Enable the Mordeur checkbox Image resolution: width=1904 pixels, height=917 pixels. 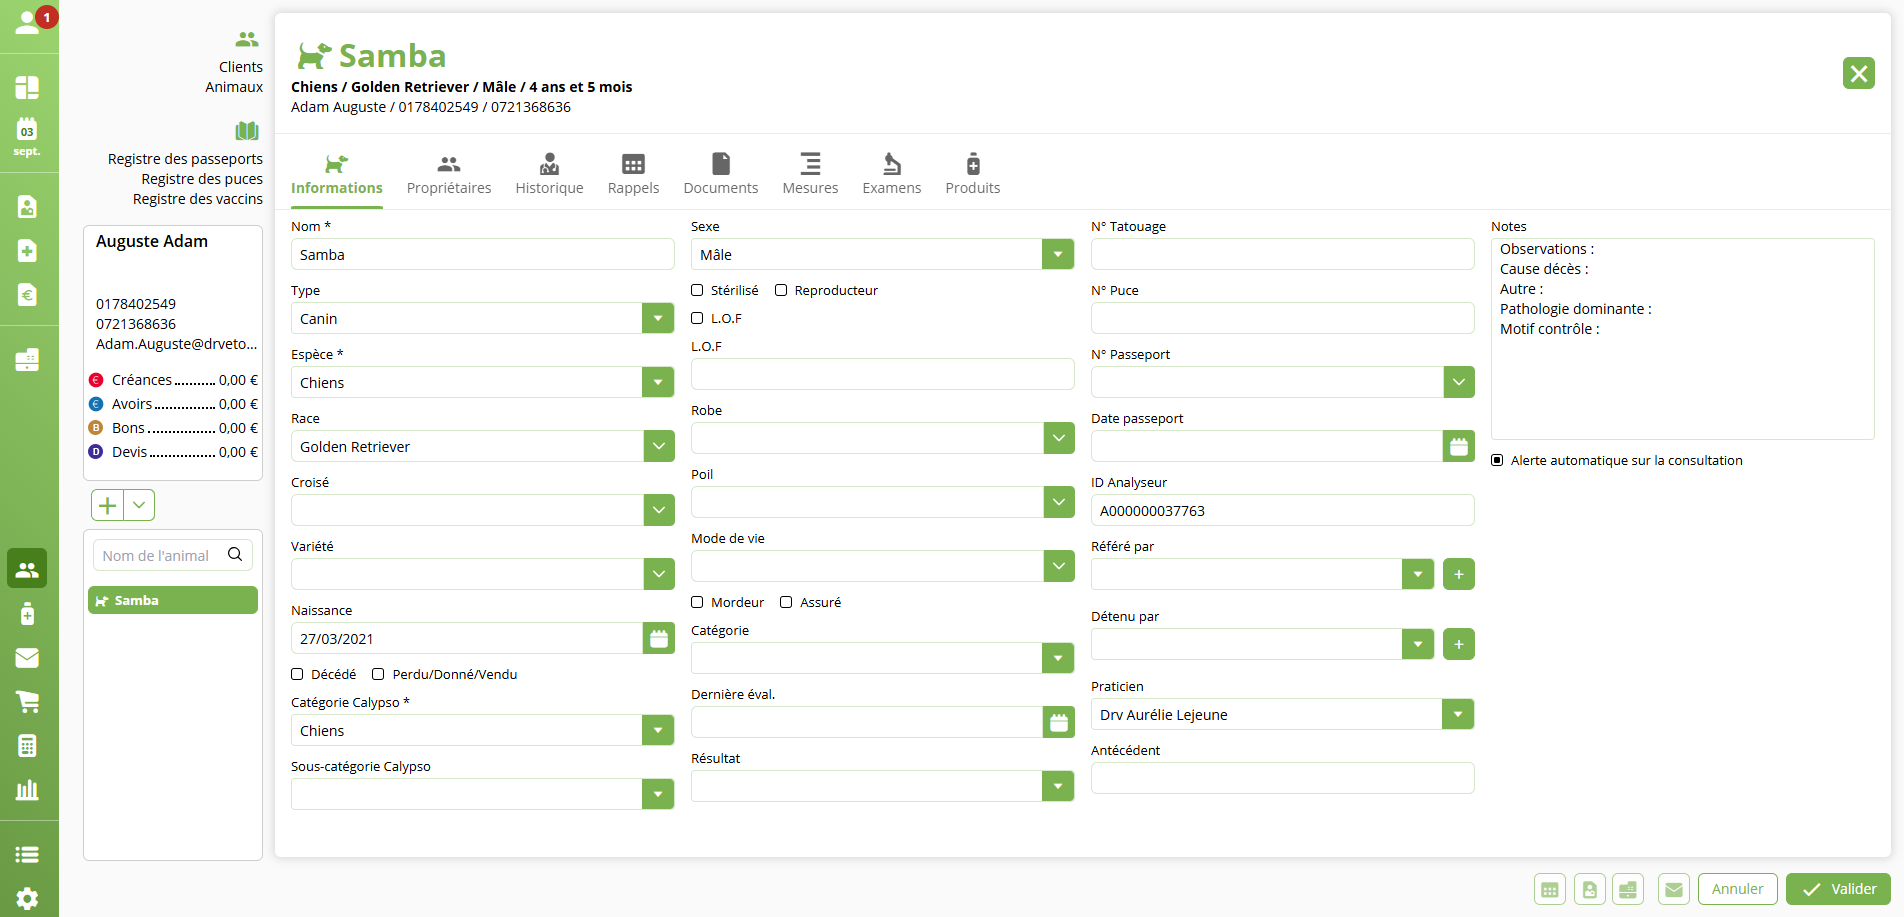698,602
